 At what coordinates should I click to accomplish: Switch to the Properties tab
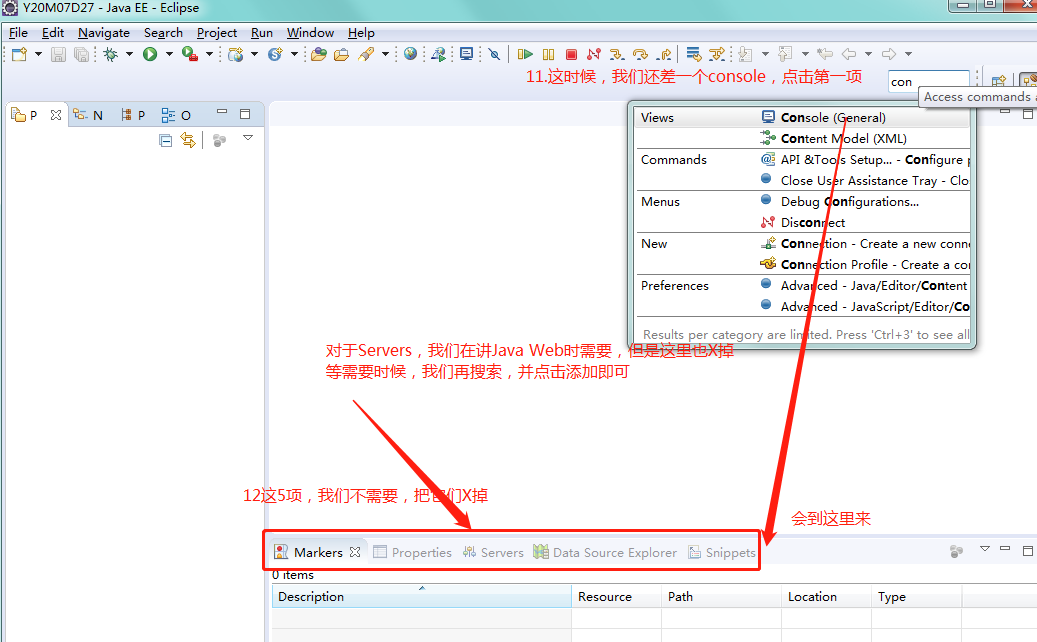[422, 552]
